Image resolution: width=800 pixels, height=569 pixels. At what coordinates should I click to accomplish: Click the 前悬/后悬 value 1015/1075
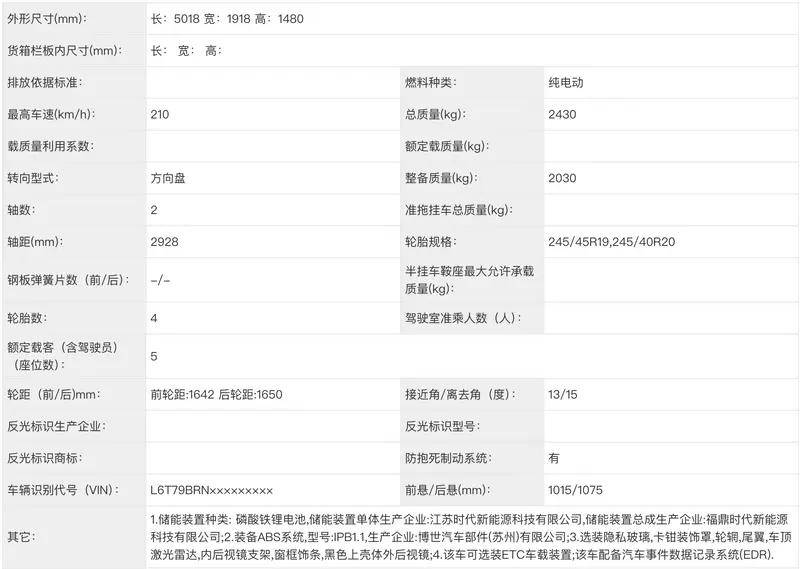[575, 490]
